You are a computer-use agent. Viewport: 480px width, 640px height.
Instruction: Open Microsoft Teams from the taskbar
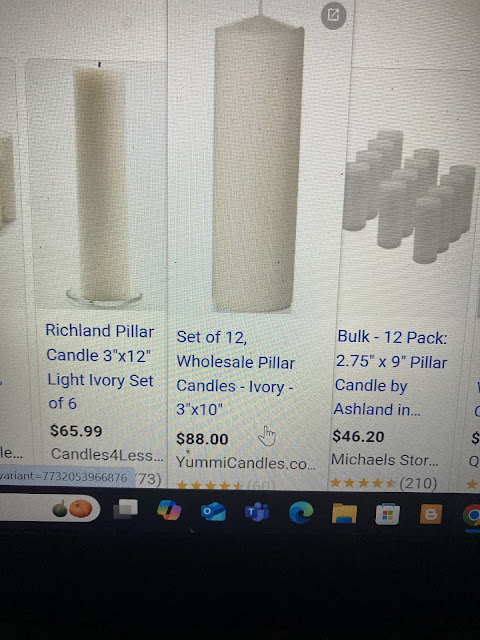257,512
